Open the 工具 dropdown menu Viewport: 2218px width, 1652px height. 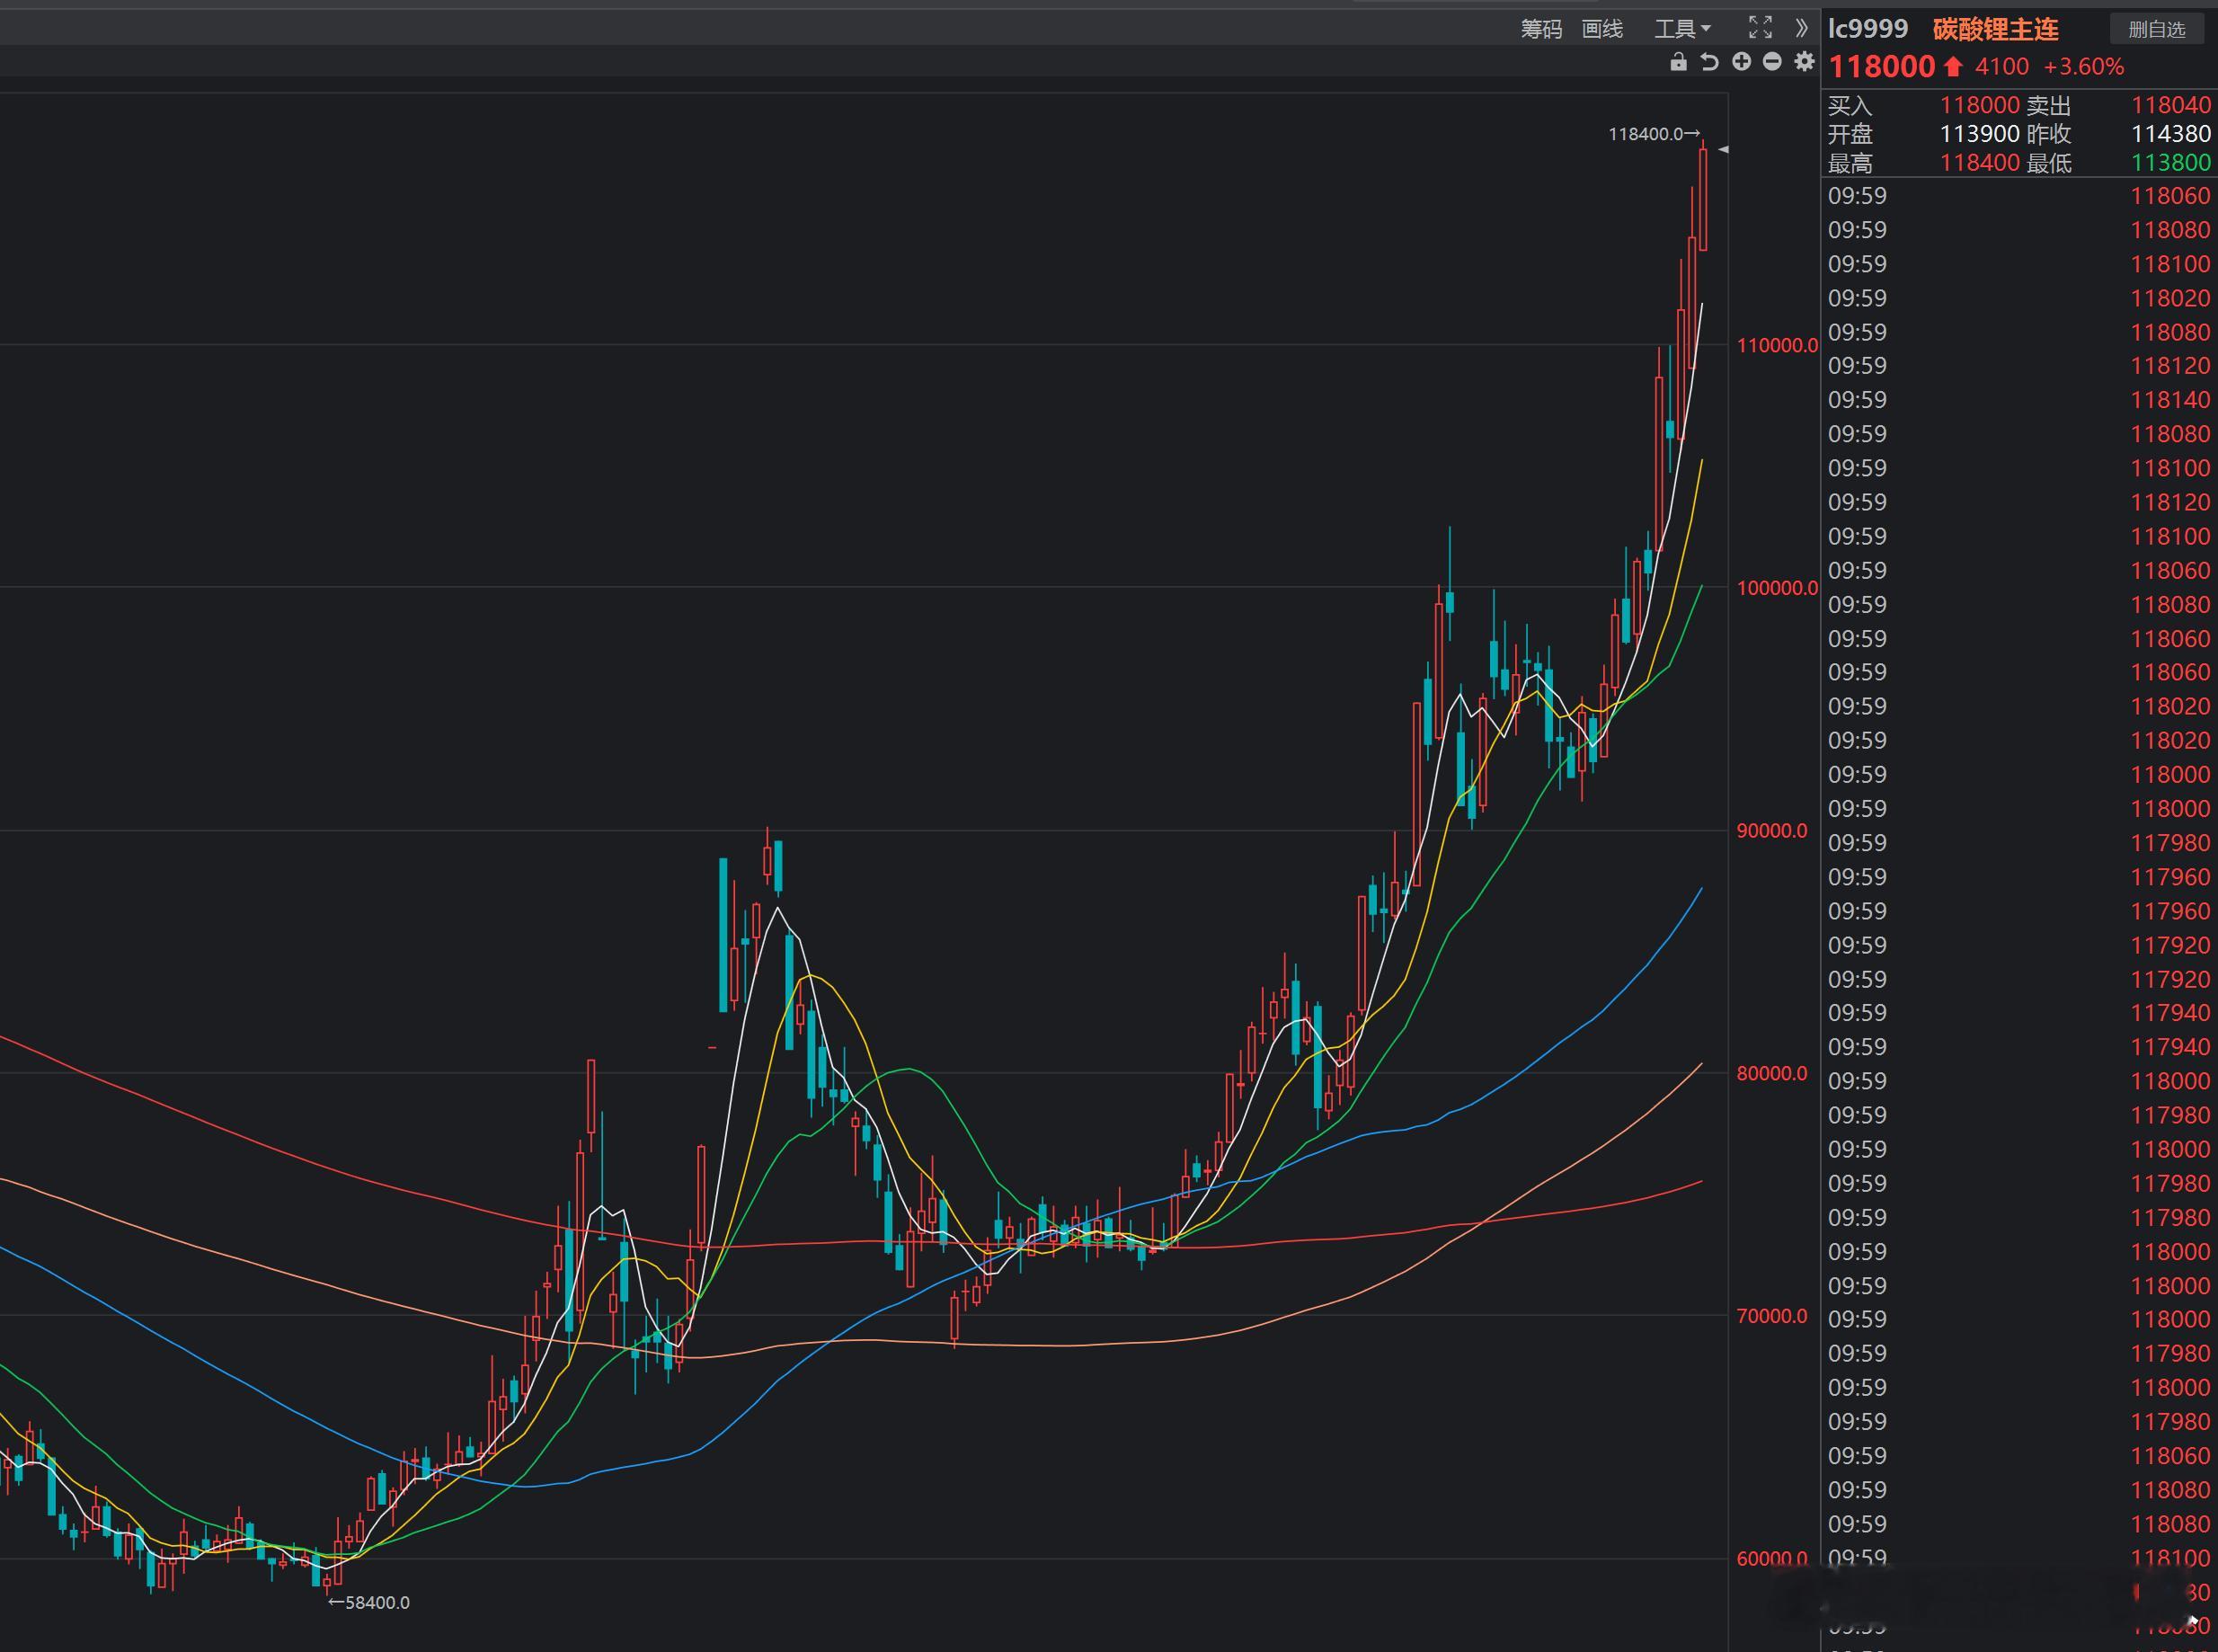click(x=1682, y=29)
